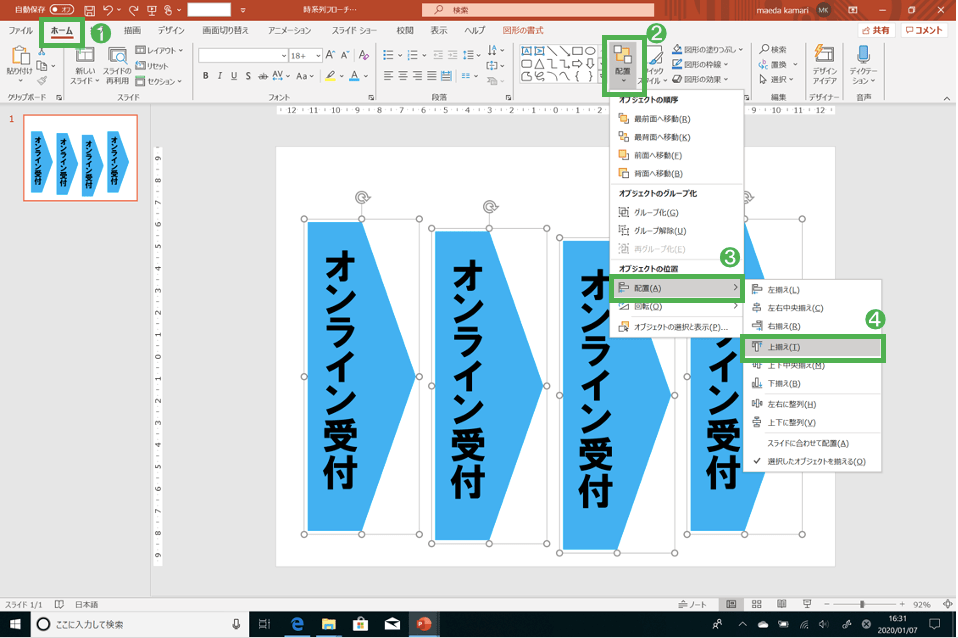Click the bullet list icon
Viewport: 958px width, 638px height.
click(387, 56)
